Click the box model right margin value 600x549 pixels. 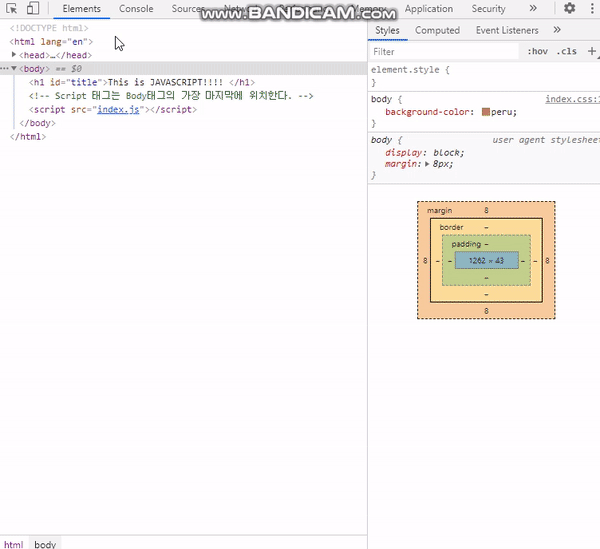pyautogui.click(x=547, y=261)
